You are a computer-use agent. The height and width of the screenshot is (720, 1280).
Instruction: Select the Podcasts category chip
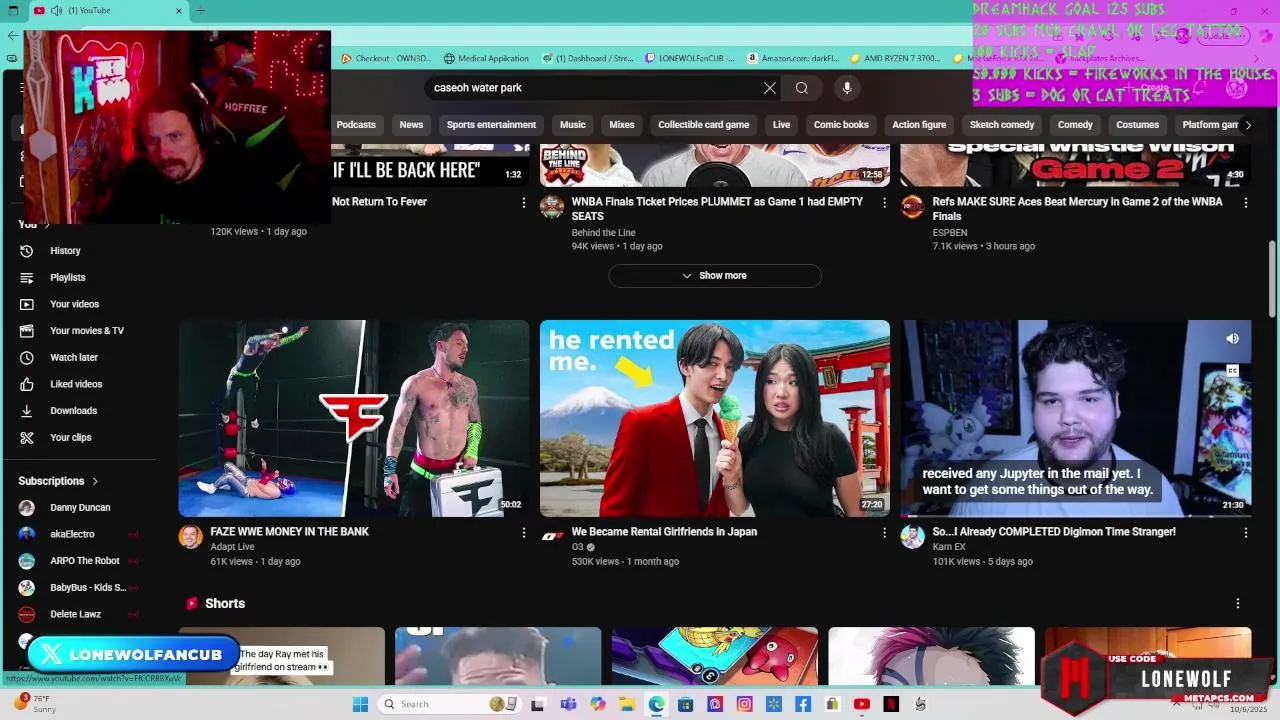[x=356, y=125]
